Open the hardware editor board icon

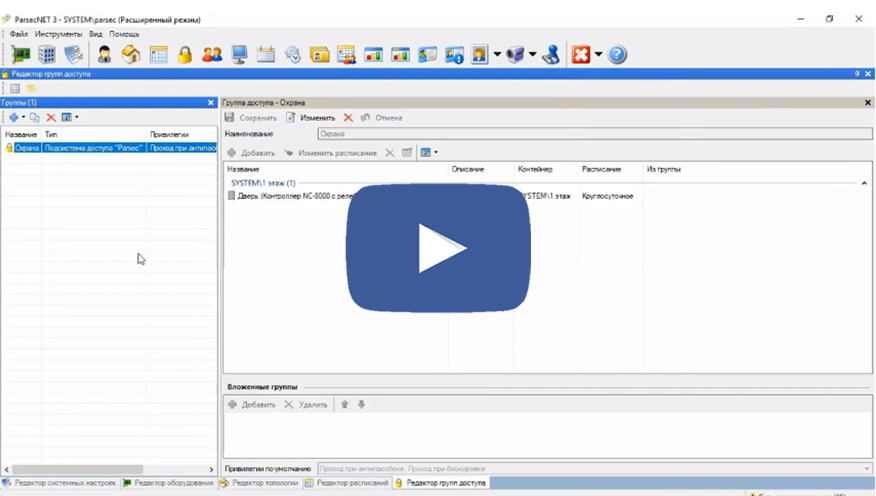point(21,55)
